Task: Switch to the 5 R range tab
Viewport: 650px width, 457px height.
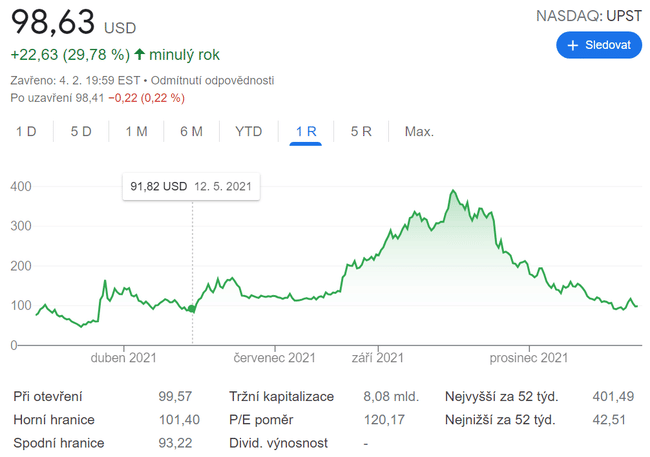Action: coord(361,131)
